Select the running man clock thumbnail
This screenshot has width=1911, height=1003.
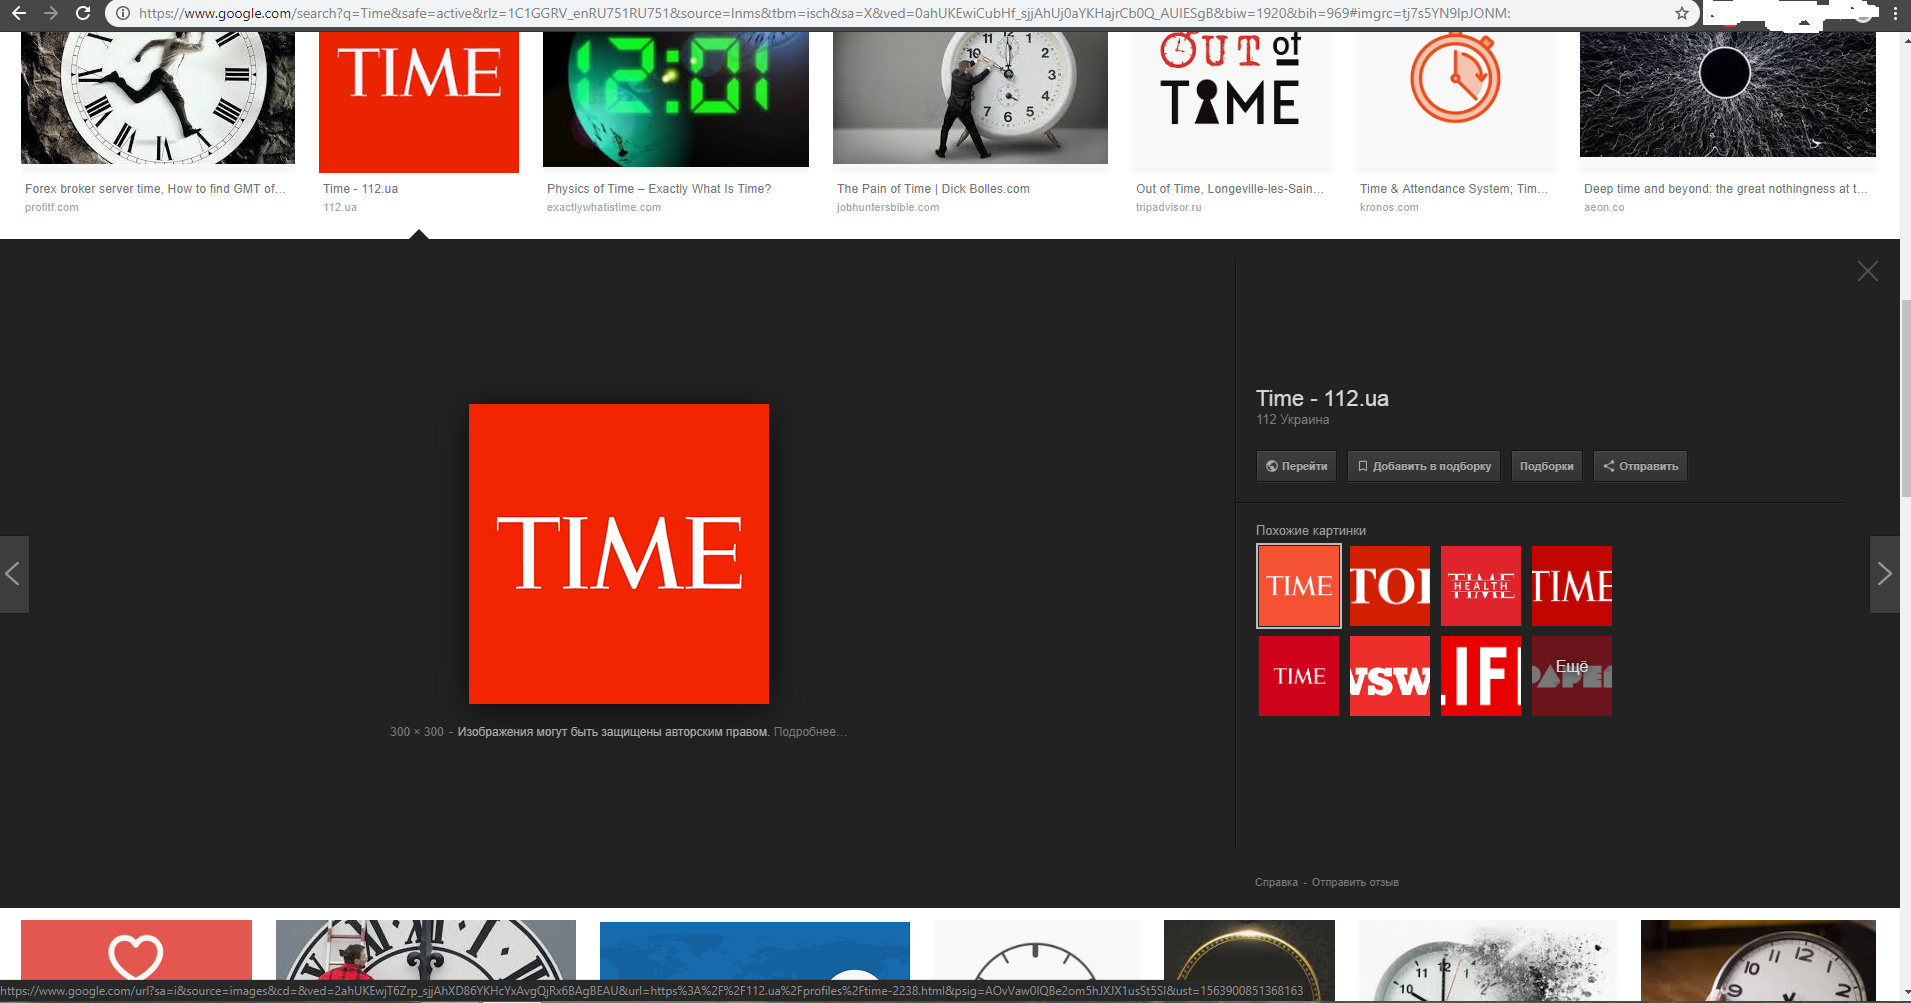(158, 97)
